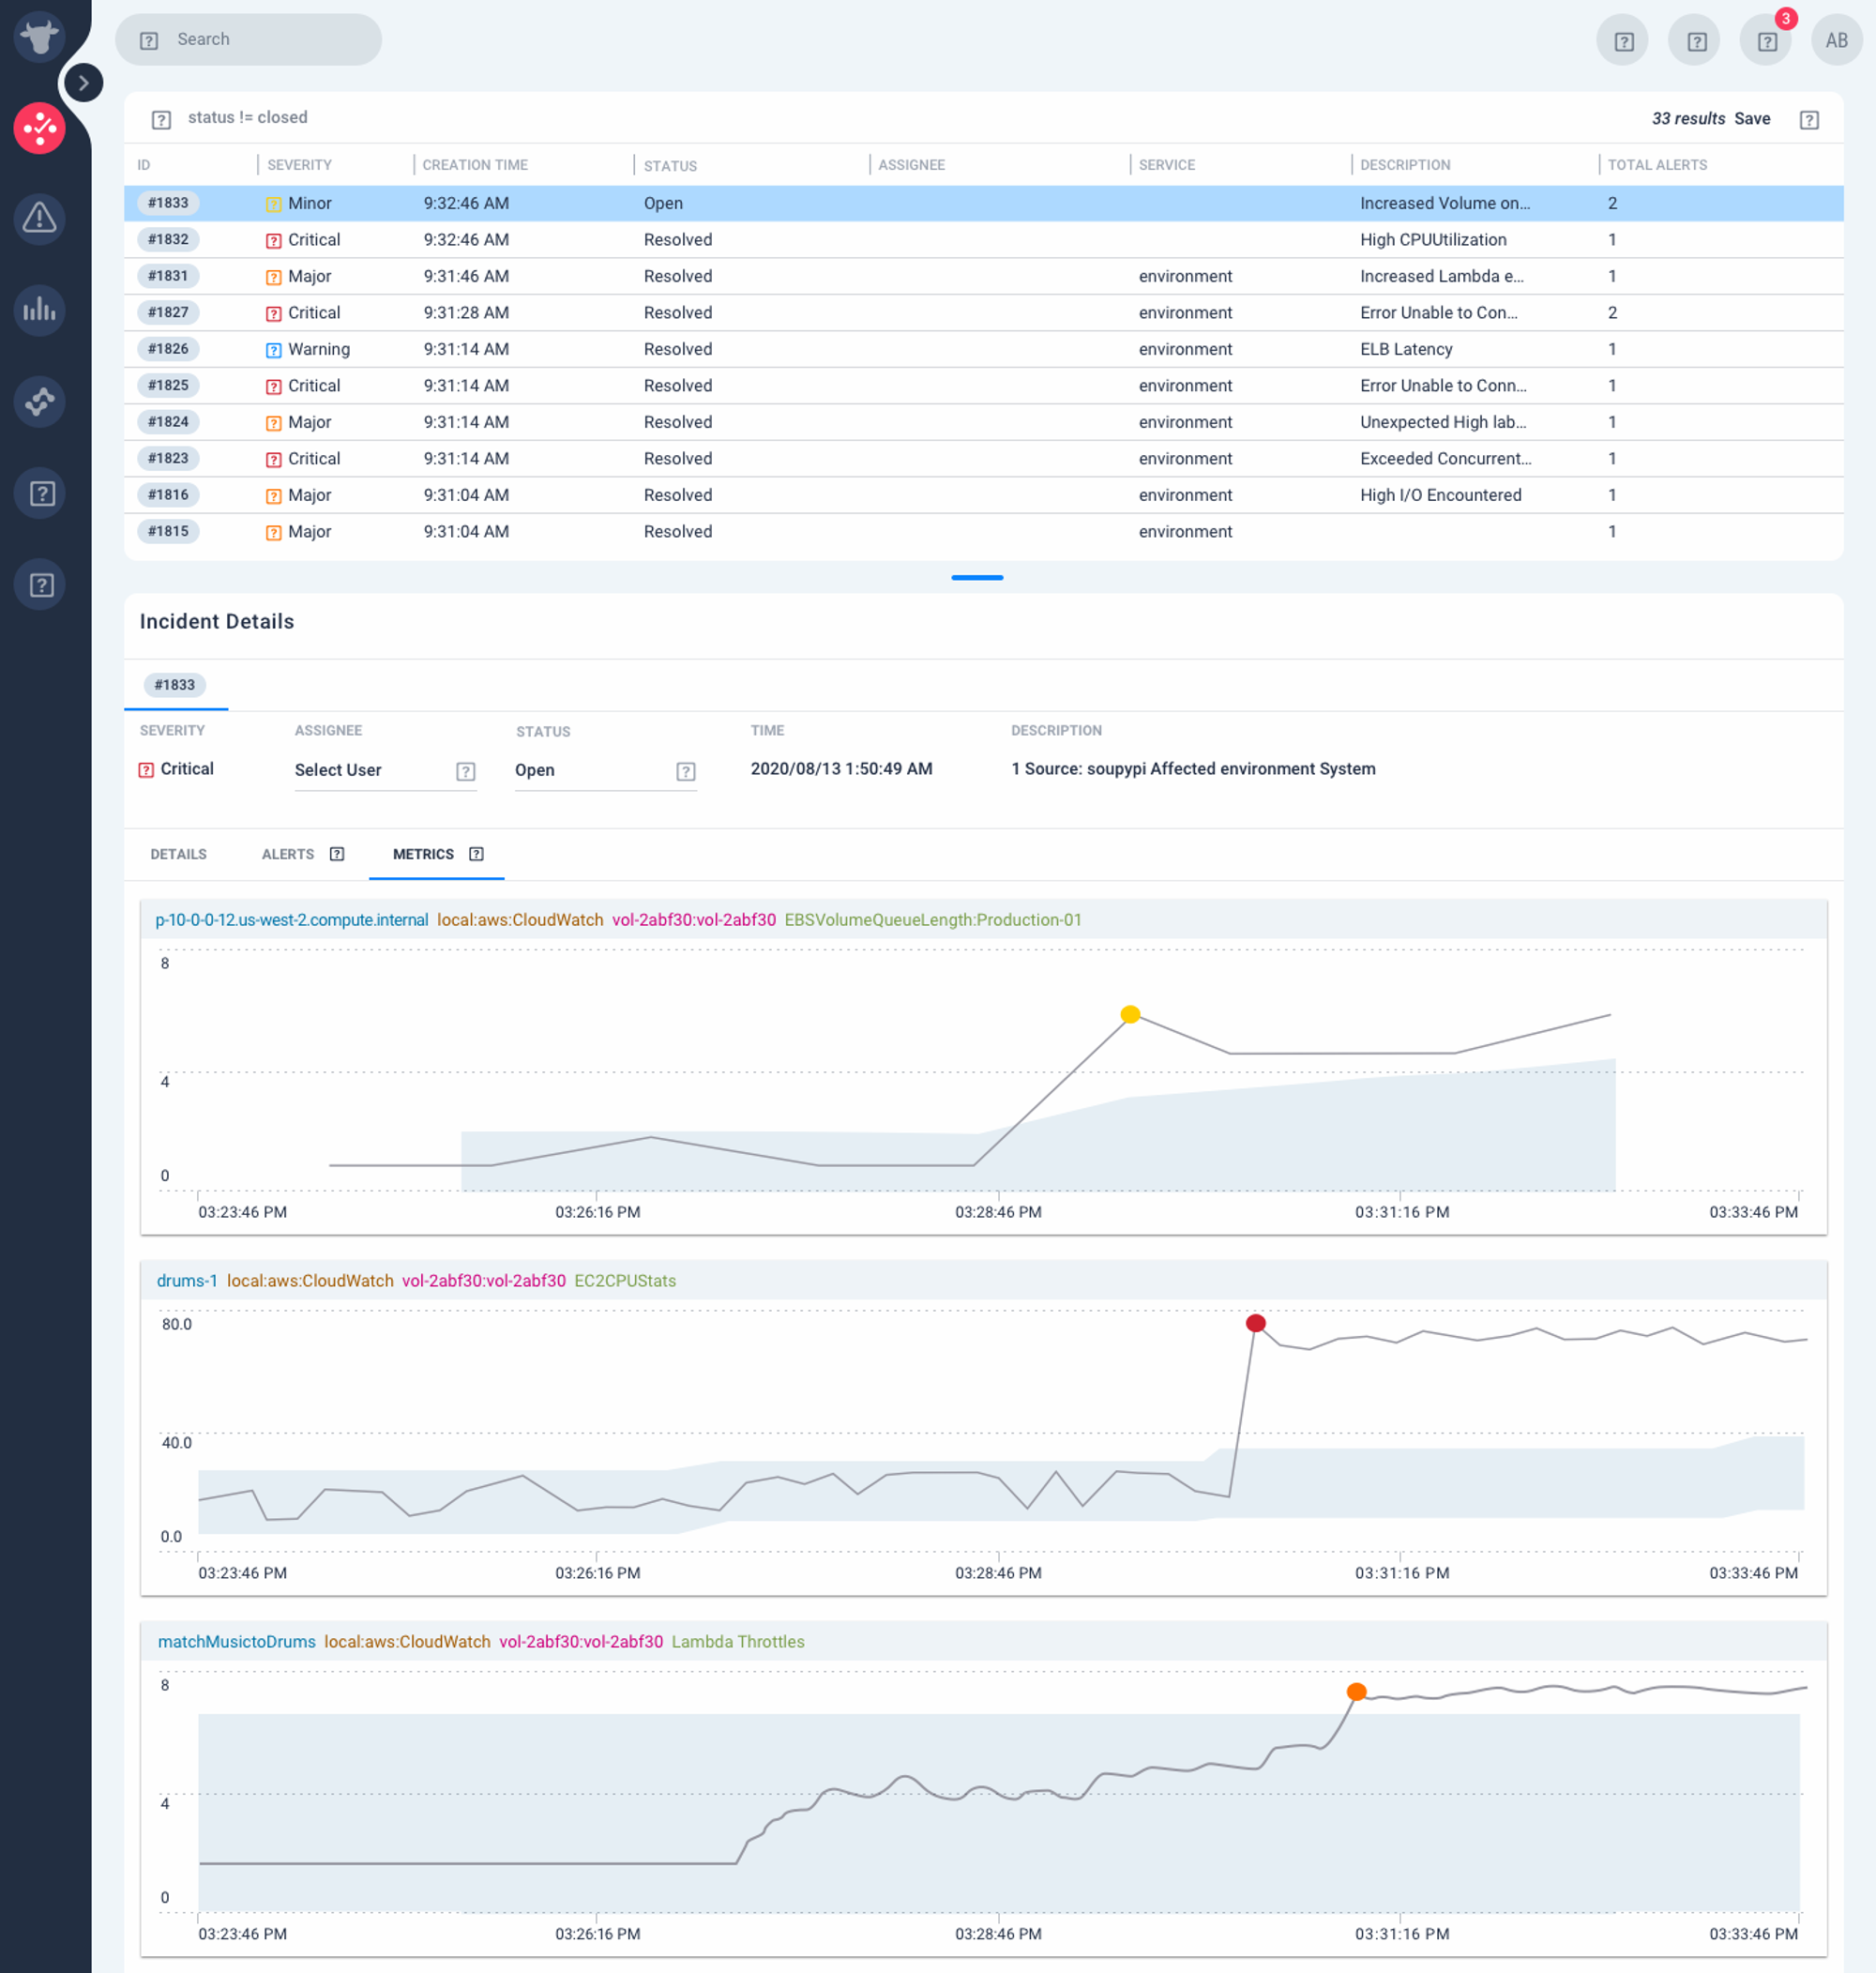Grab the blue panel splitter handle
The height and width of the screenshot is (1973, 1876).
[977, 578]
